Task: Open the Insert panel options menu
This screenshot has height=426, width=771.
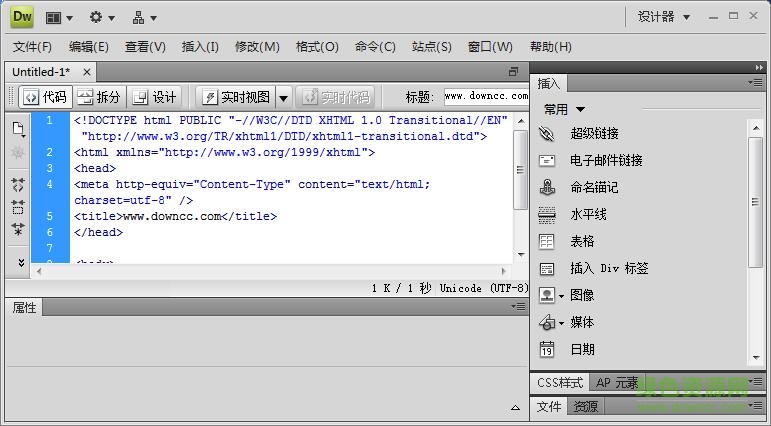Action: coord(755,82)
